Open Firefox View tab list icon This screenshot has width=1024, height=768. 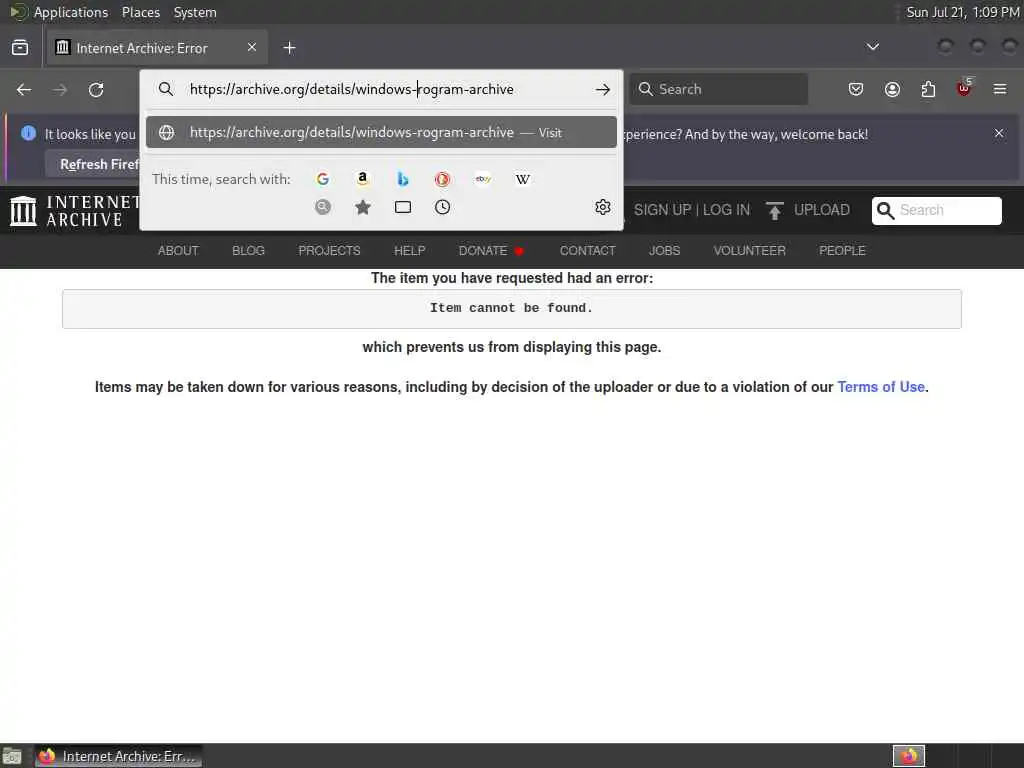tap(20, 48)
